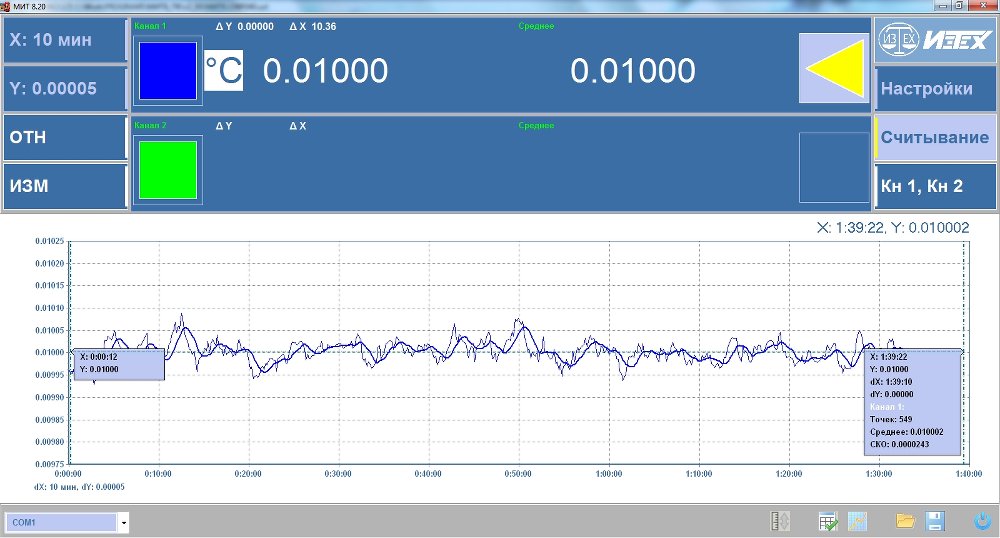Expand the COM1 port dropdown arrow
The width and height of the screenshot is (1000, 538).
124,523
